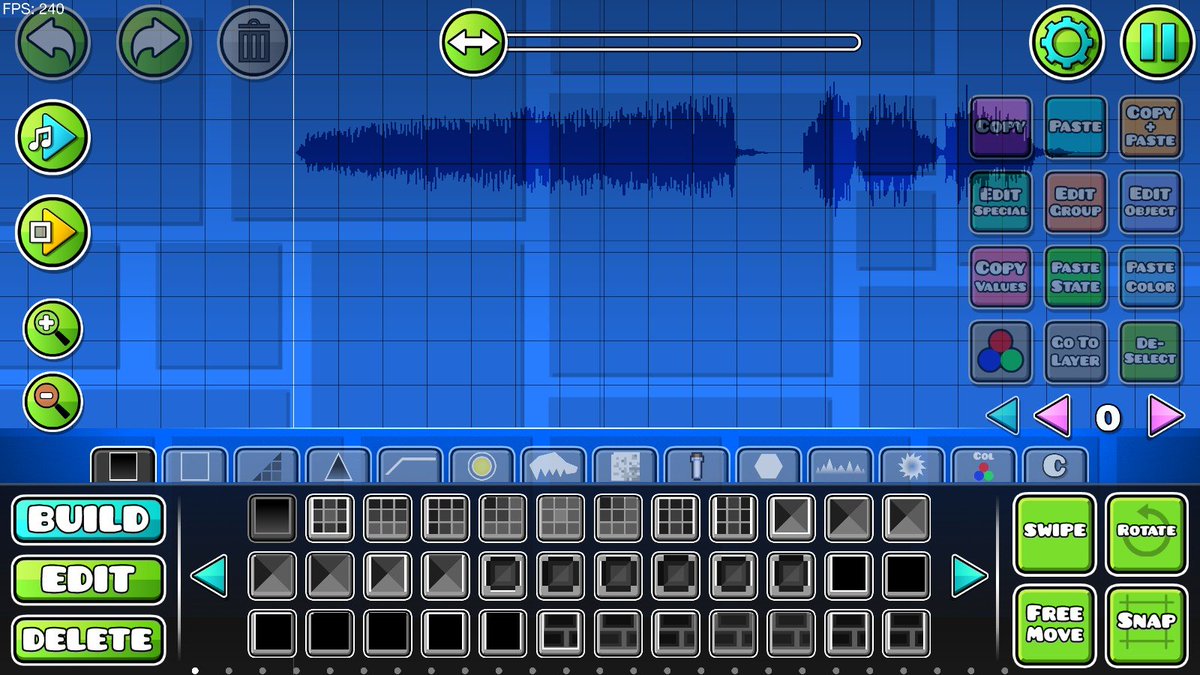Open the monster decoration tab
Image resolution: width=1200 pixels, height=675 pixels.
click(x=553, y=466)
